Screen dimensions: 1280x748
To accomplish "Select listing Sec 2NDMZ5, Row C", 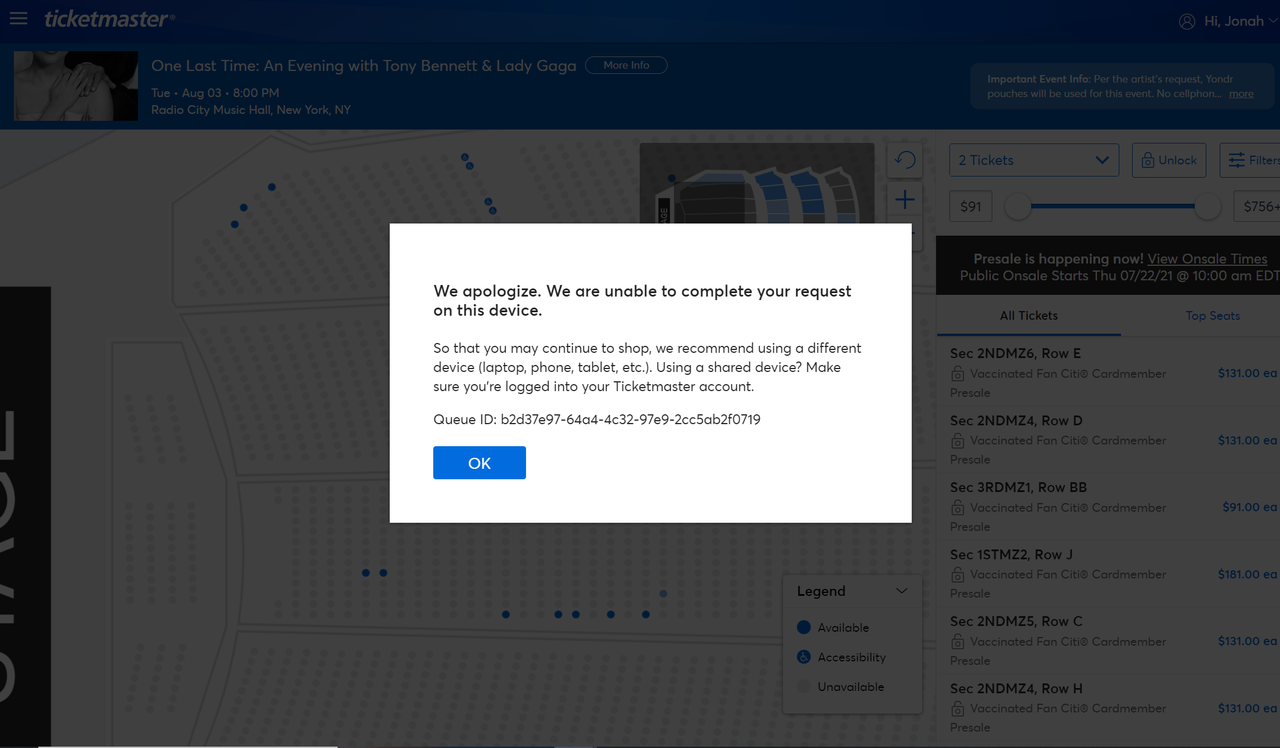I will click(1108, 640).
